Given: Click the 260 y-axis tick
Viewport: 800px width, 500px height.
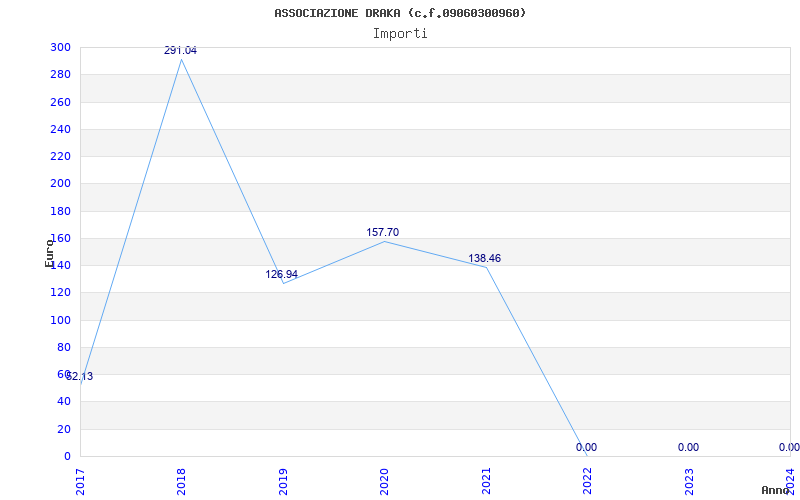Looking at the screenshot, I should (60, 102).
